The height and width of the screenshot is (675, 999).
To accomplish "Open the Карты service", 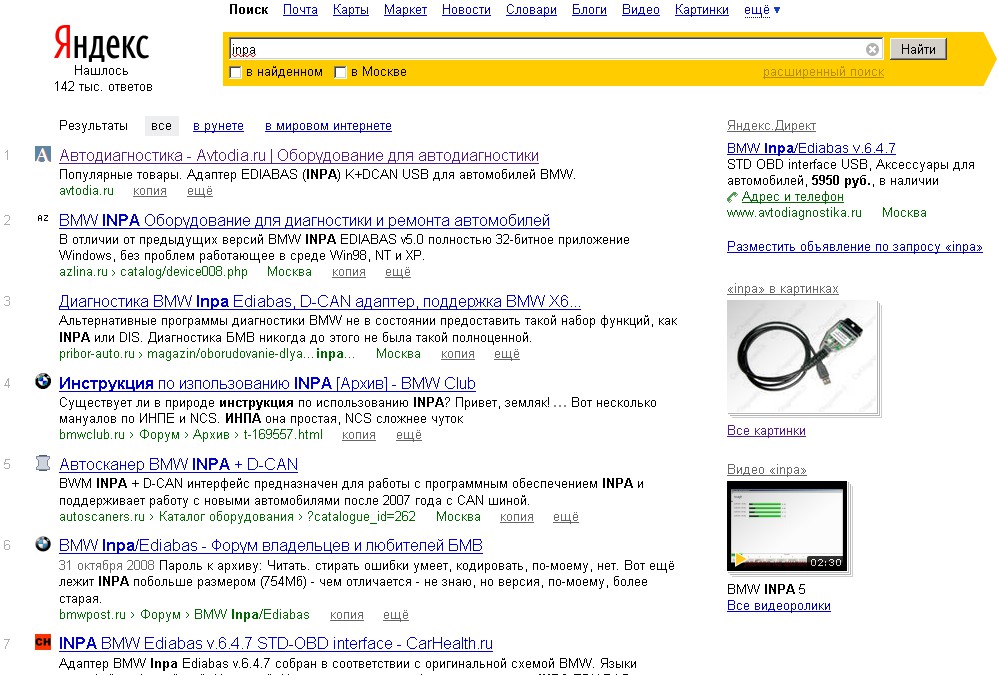I will click(x=350, y=10).
